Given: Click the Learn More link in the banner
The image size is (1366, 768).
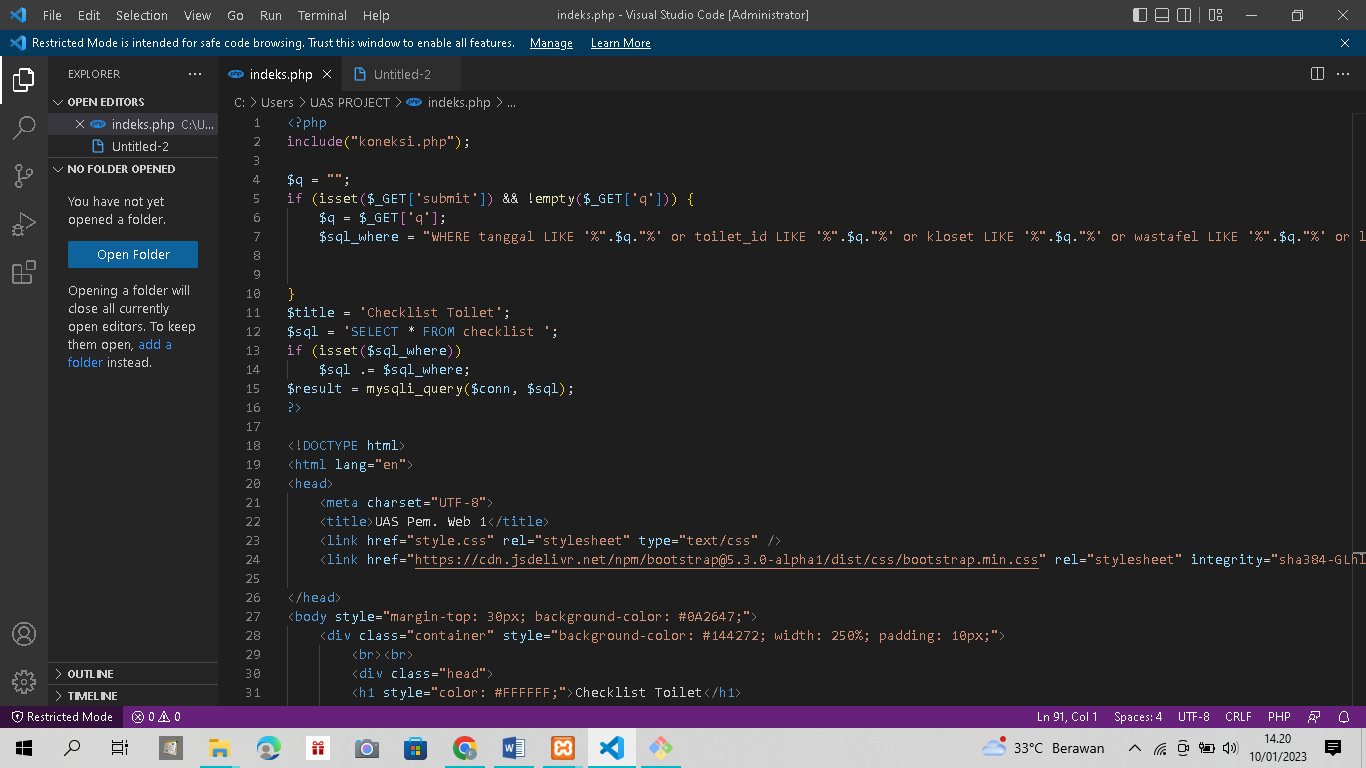Looking at the screenshot, I should click(x=619, y=43).
